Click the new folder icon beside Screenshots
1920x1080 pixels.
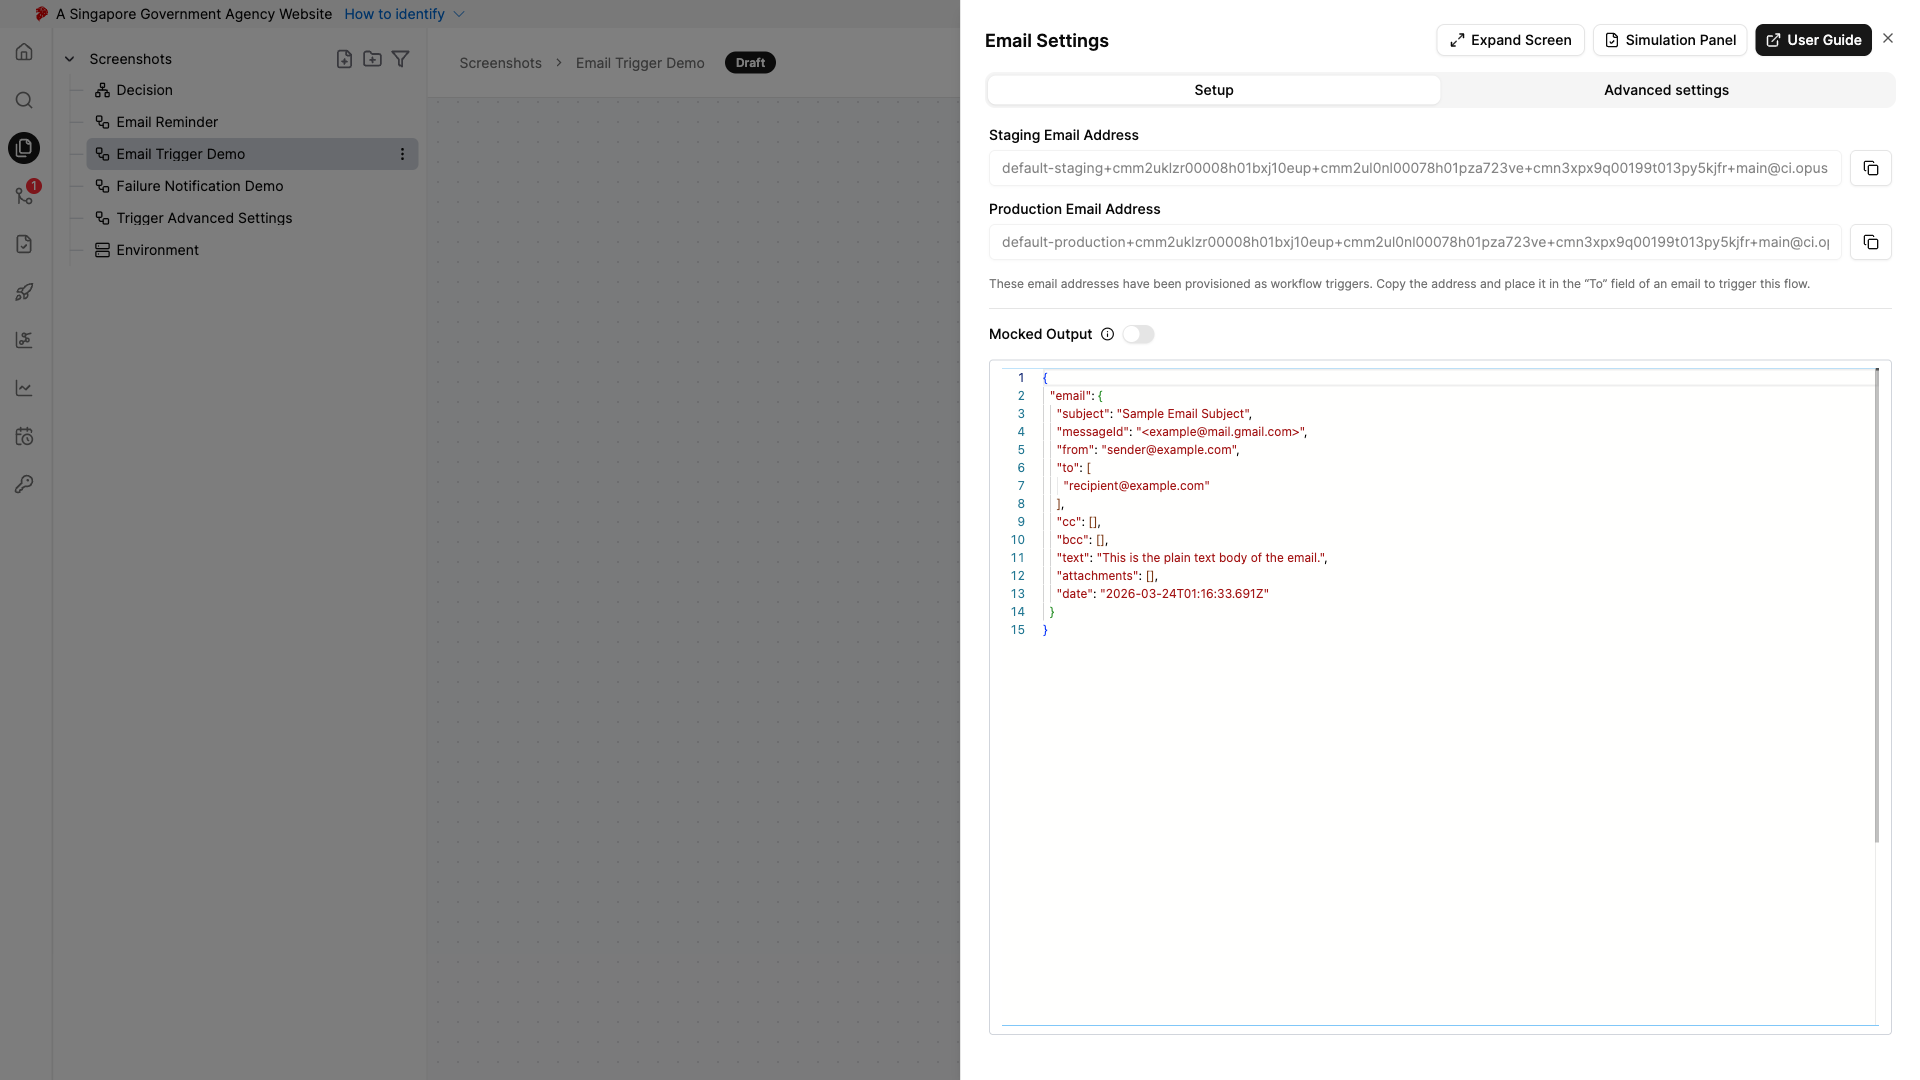coord(372,59)
